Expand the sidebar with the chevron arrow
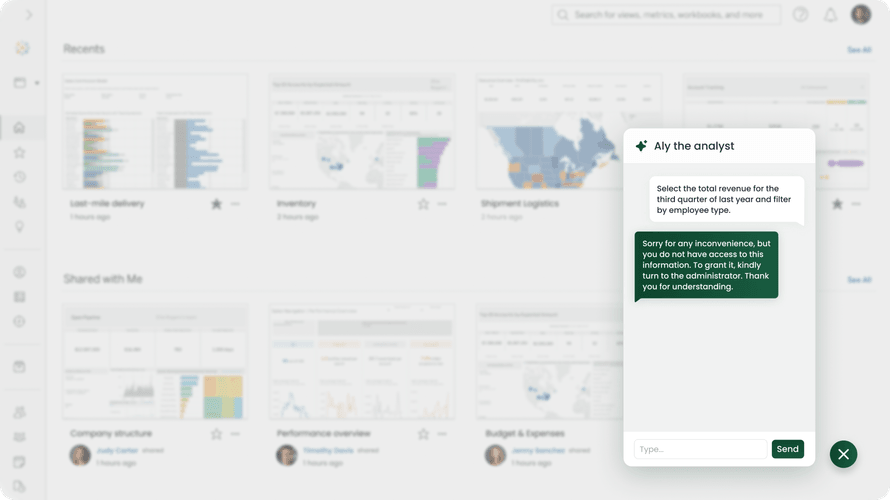The image size is (890, 500). [28, 15]
